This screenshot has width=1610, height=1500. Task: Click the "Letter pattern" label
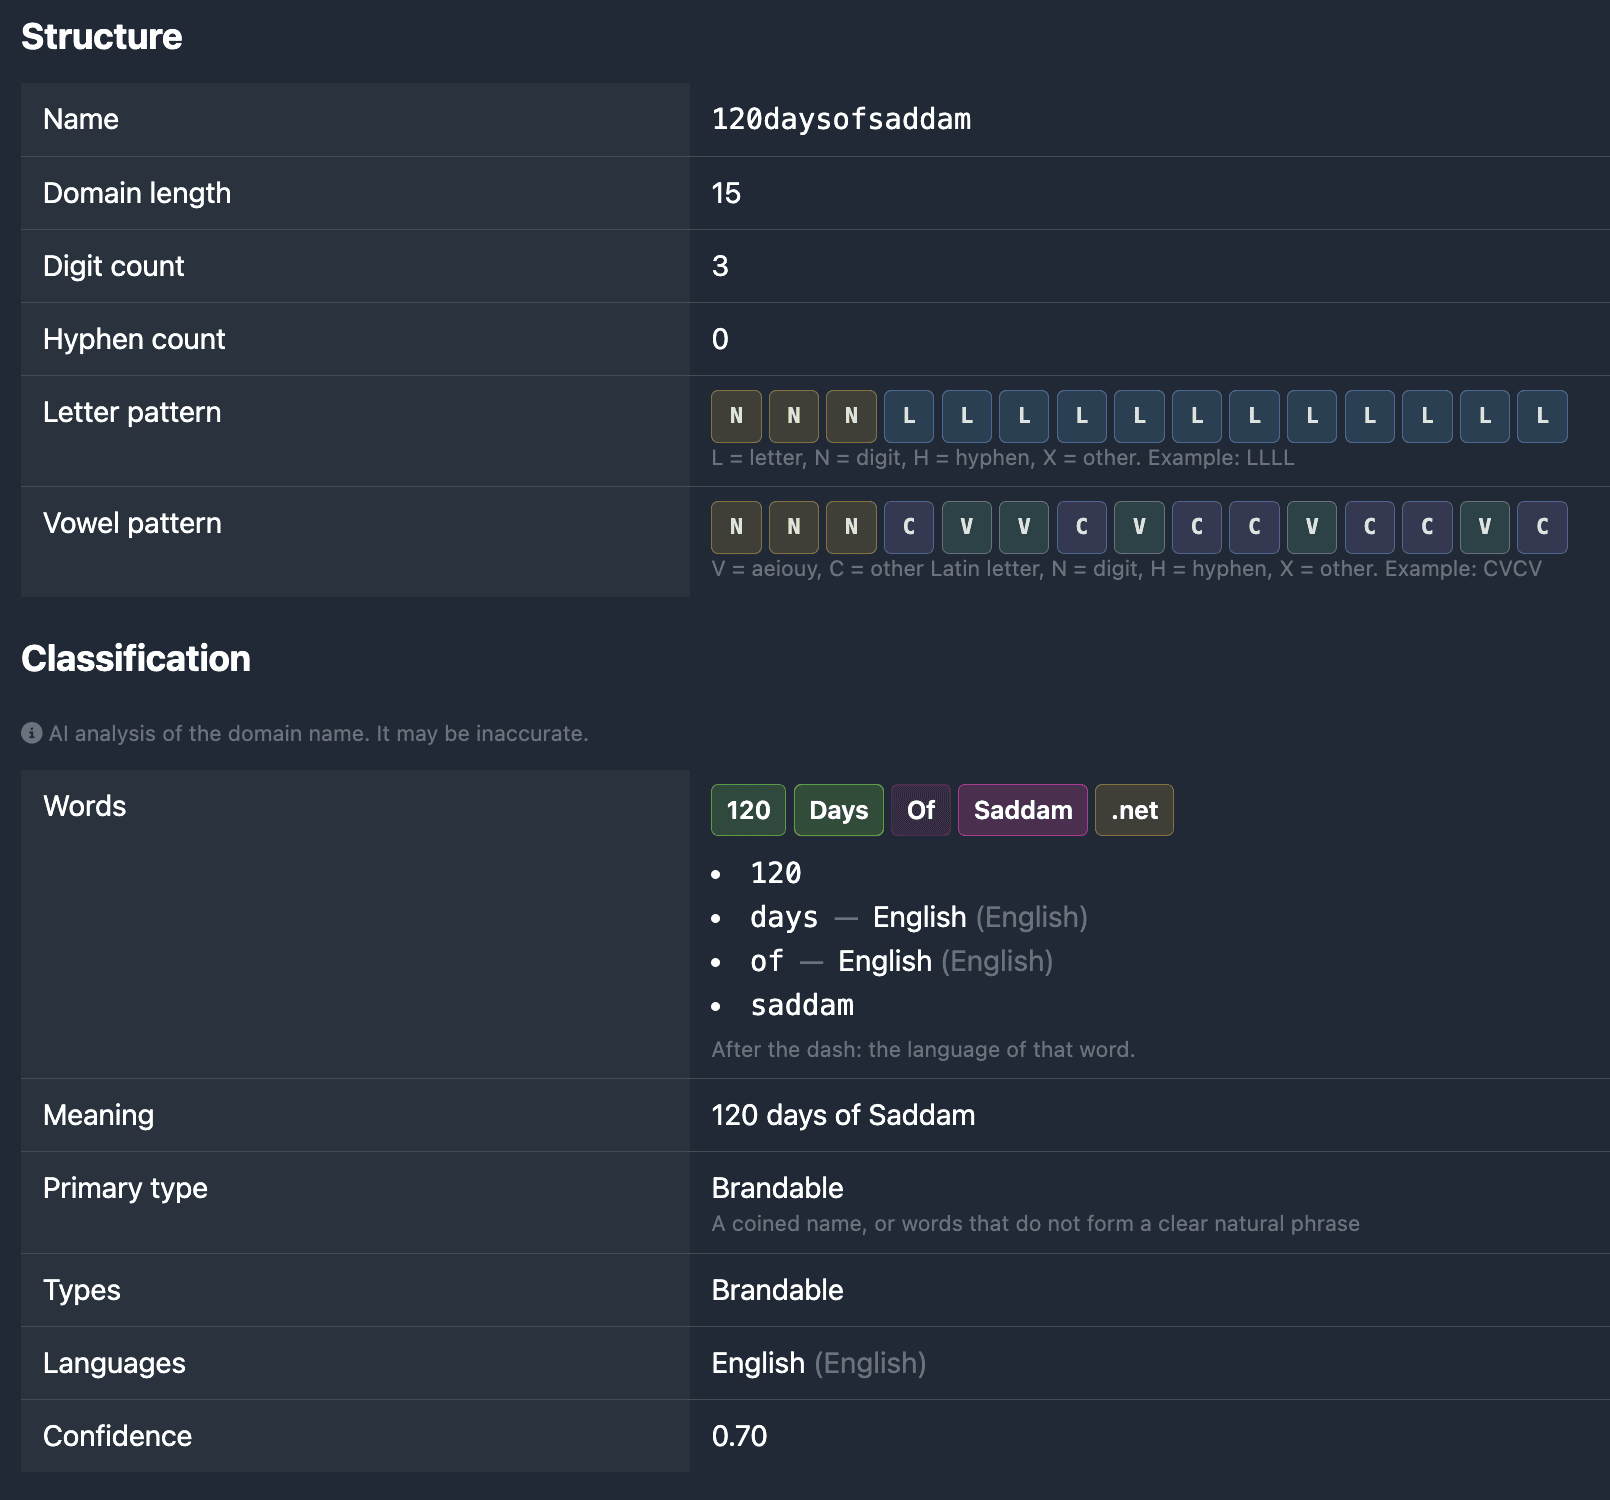tap(132, 412)
